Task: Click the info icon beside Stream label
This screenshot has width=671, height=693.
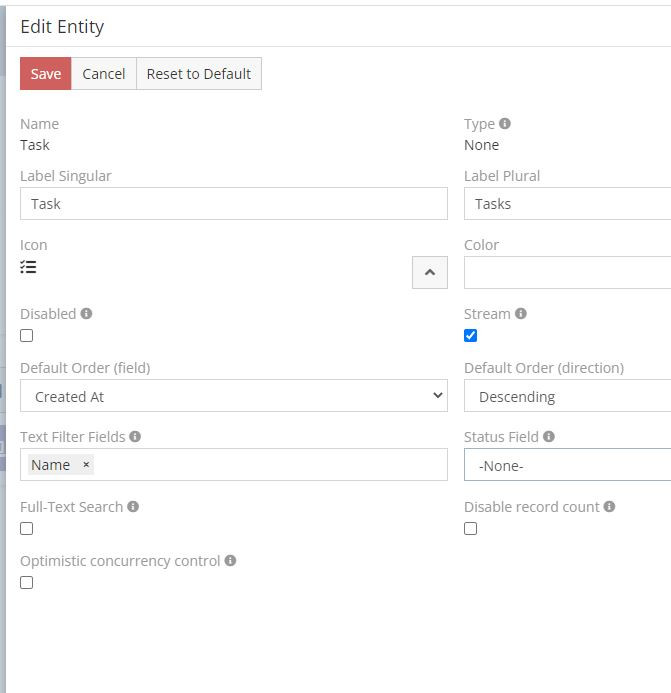Action: click(521, 314)
